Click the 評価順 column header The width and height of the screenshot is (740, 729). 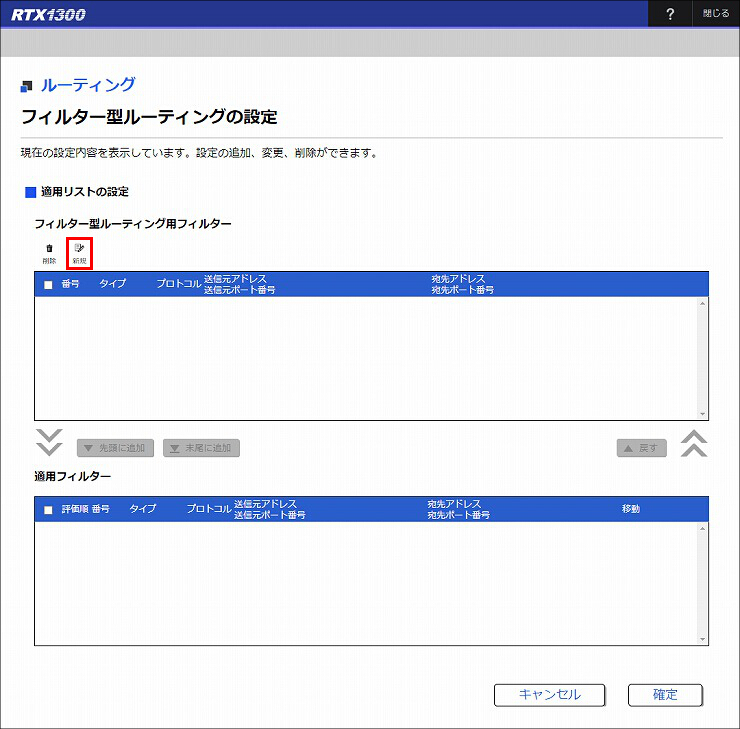[75, 509]
